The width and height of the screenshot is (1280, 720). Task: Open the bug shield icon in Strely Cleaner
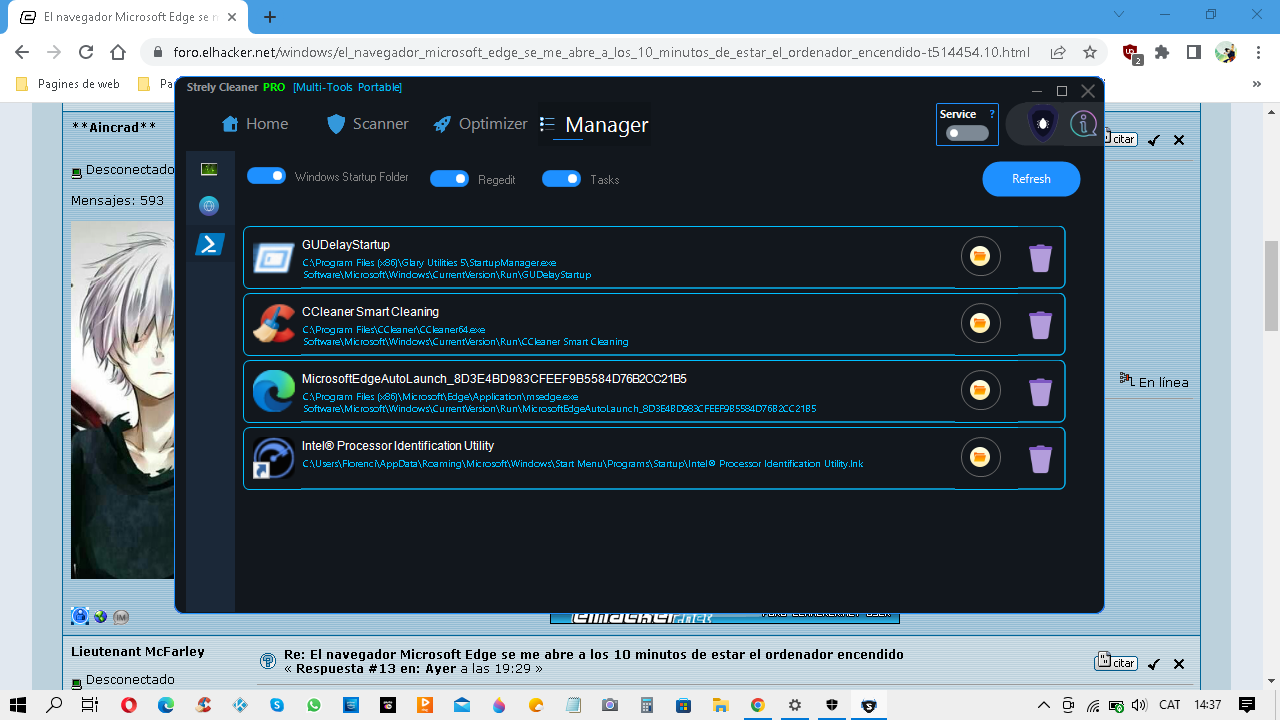pos(1043,124)
